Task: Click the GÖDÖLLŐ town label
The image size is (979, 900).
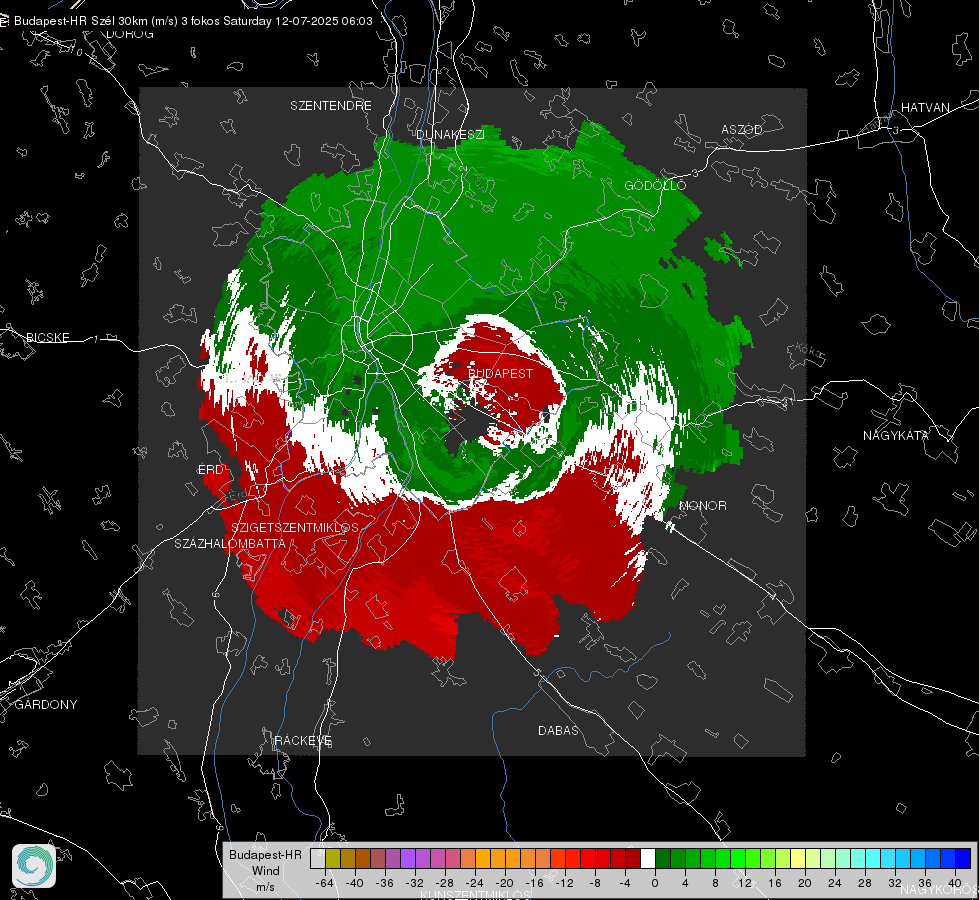Action: point(655,185)
